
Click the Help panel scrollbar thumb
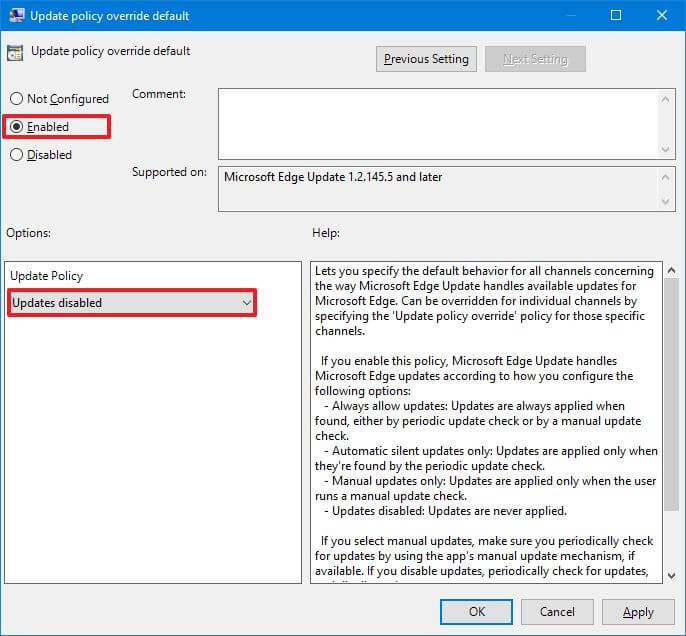[x=671, y=394]
